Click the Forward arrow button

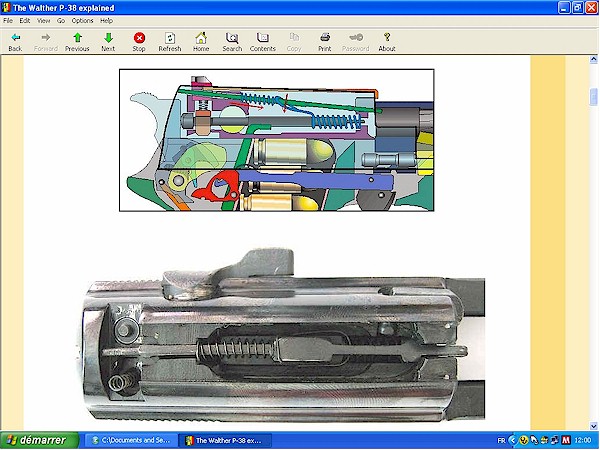46,42
